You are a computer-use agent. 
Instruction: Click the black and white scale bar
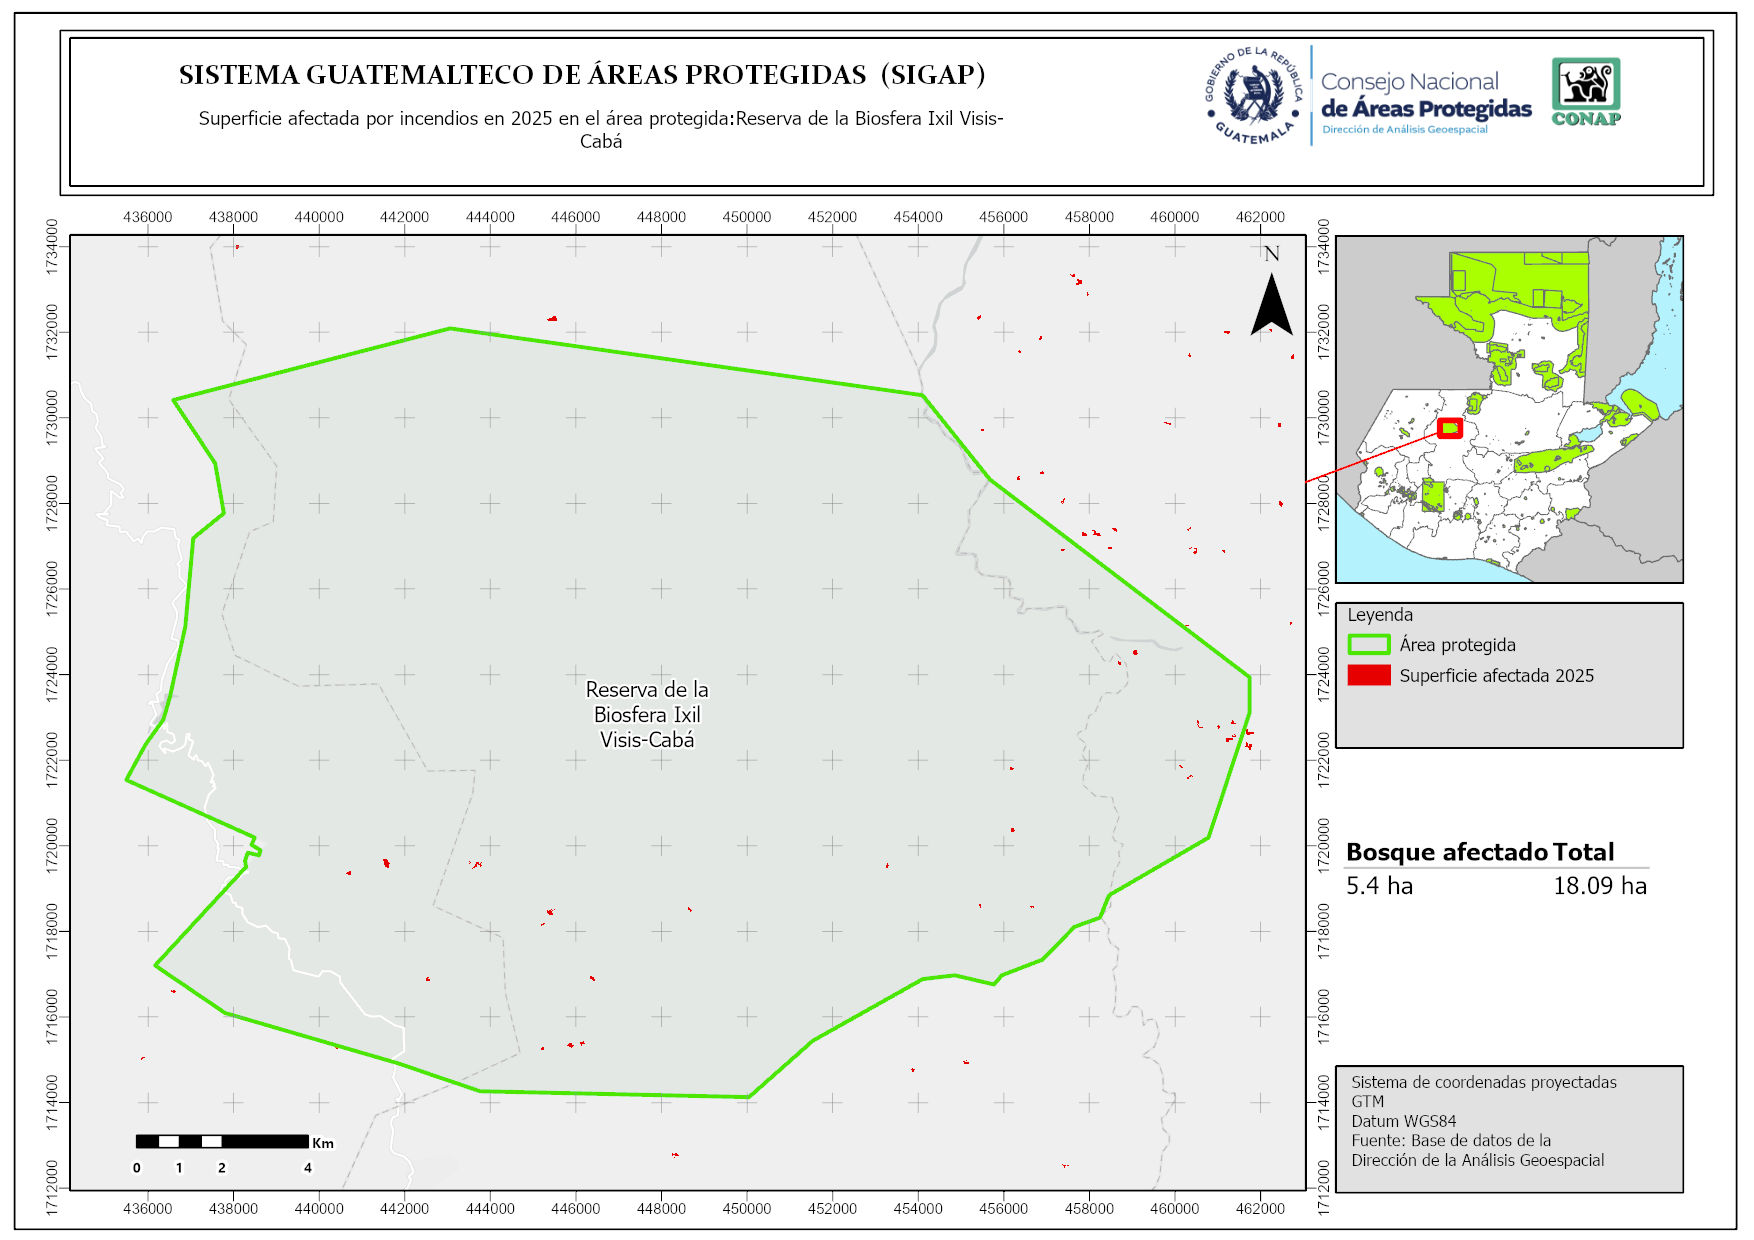pos(222,1141)
